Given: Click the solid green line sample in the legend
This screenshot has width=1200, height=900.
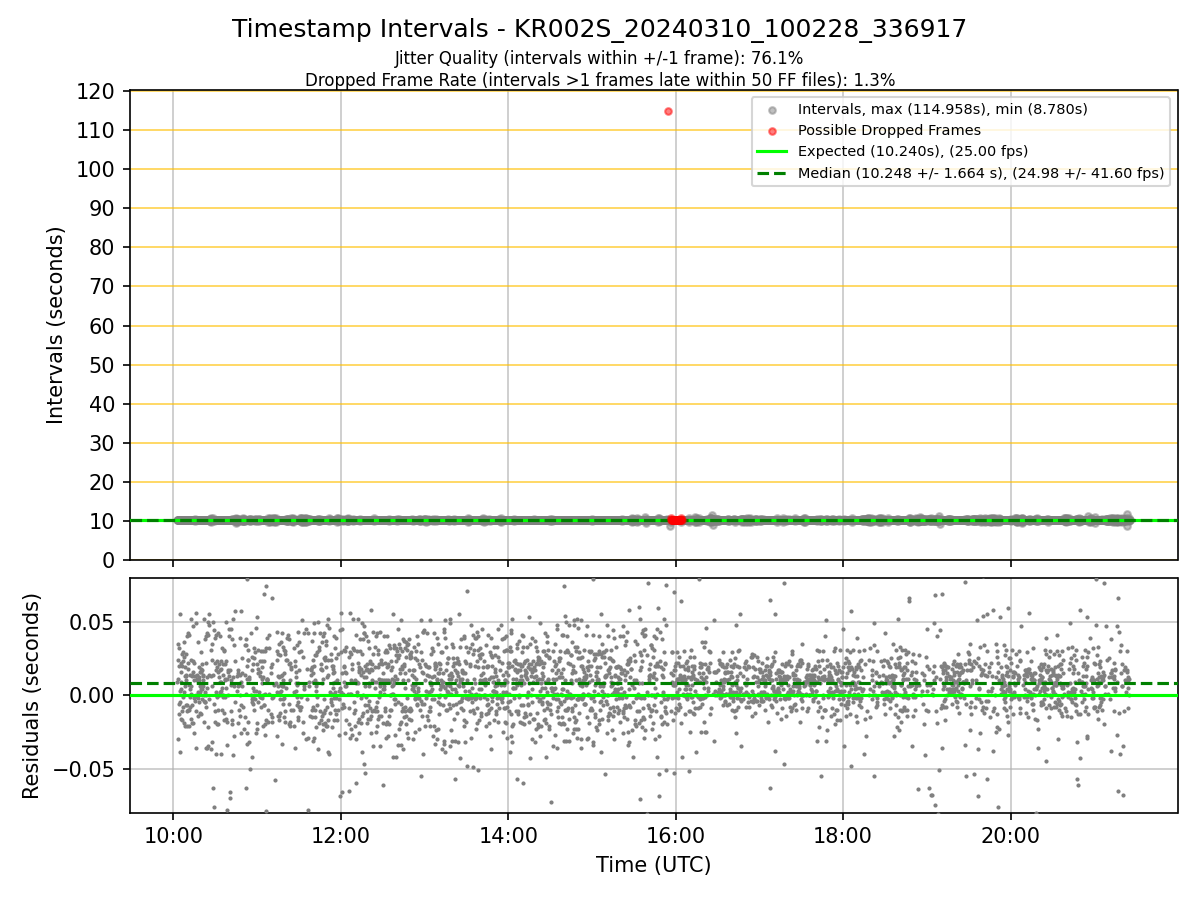Looking at the screenshot, I should point(772,152).
